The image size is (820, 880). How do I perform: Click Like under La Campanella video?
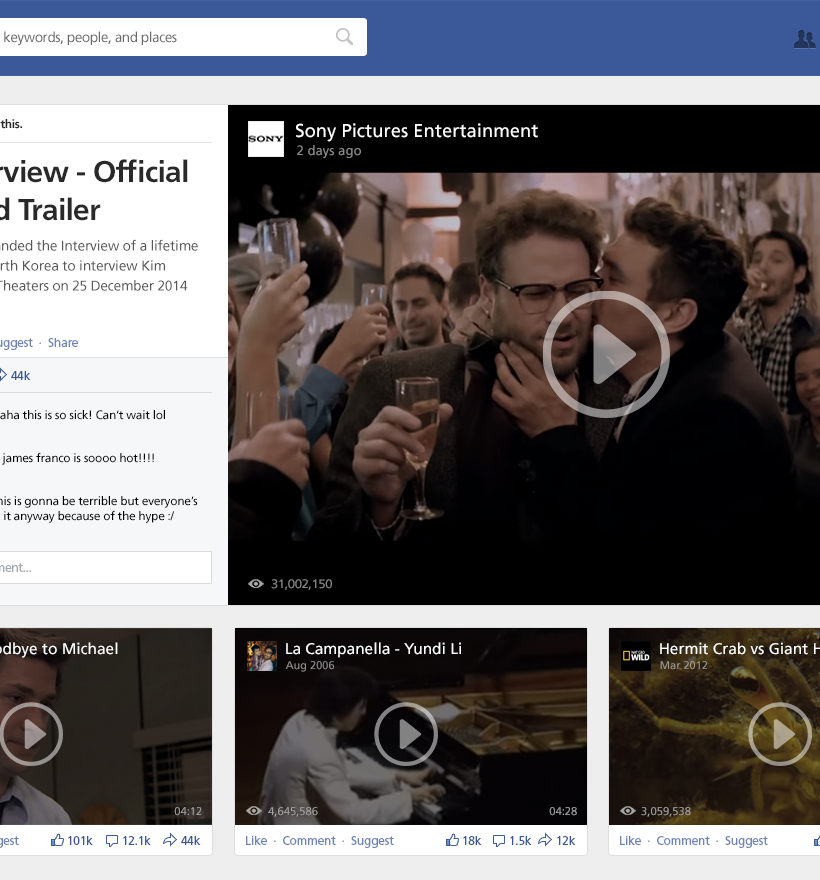click(256, 841)
